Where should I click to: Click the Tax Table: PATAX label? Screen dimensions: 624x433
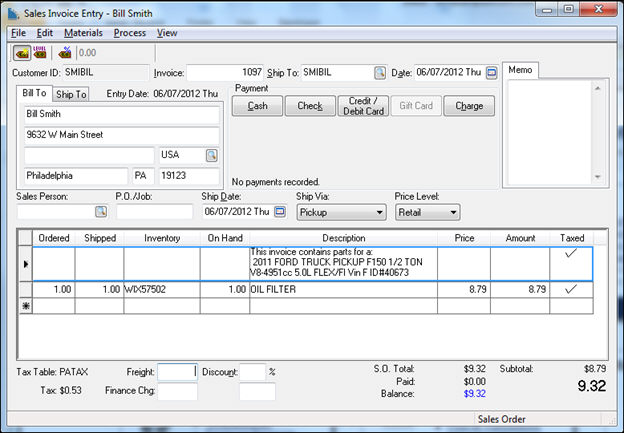52,372
